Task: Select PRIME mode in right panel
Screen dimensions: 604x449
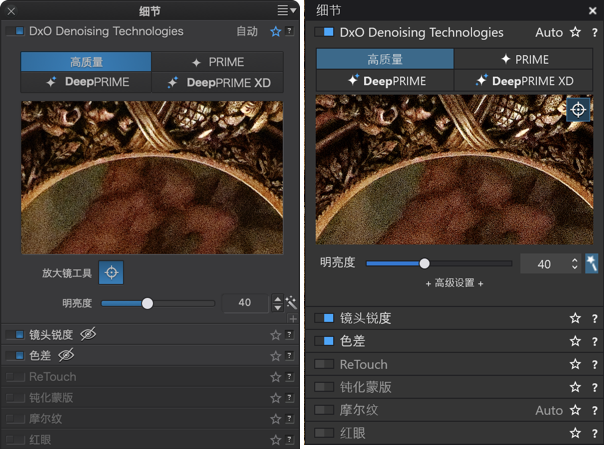Action: pos(523,59)
